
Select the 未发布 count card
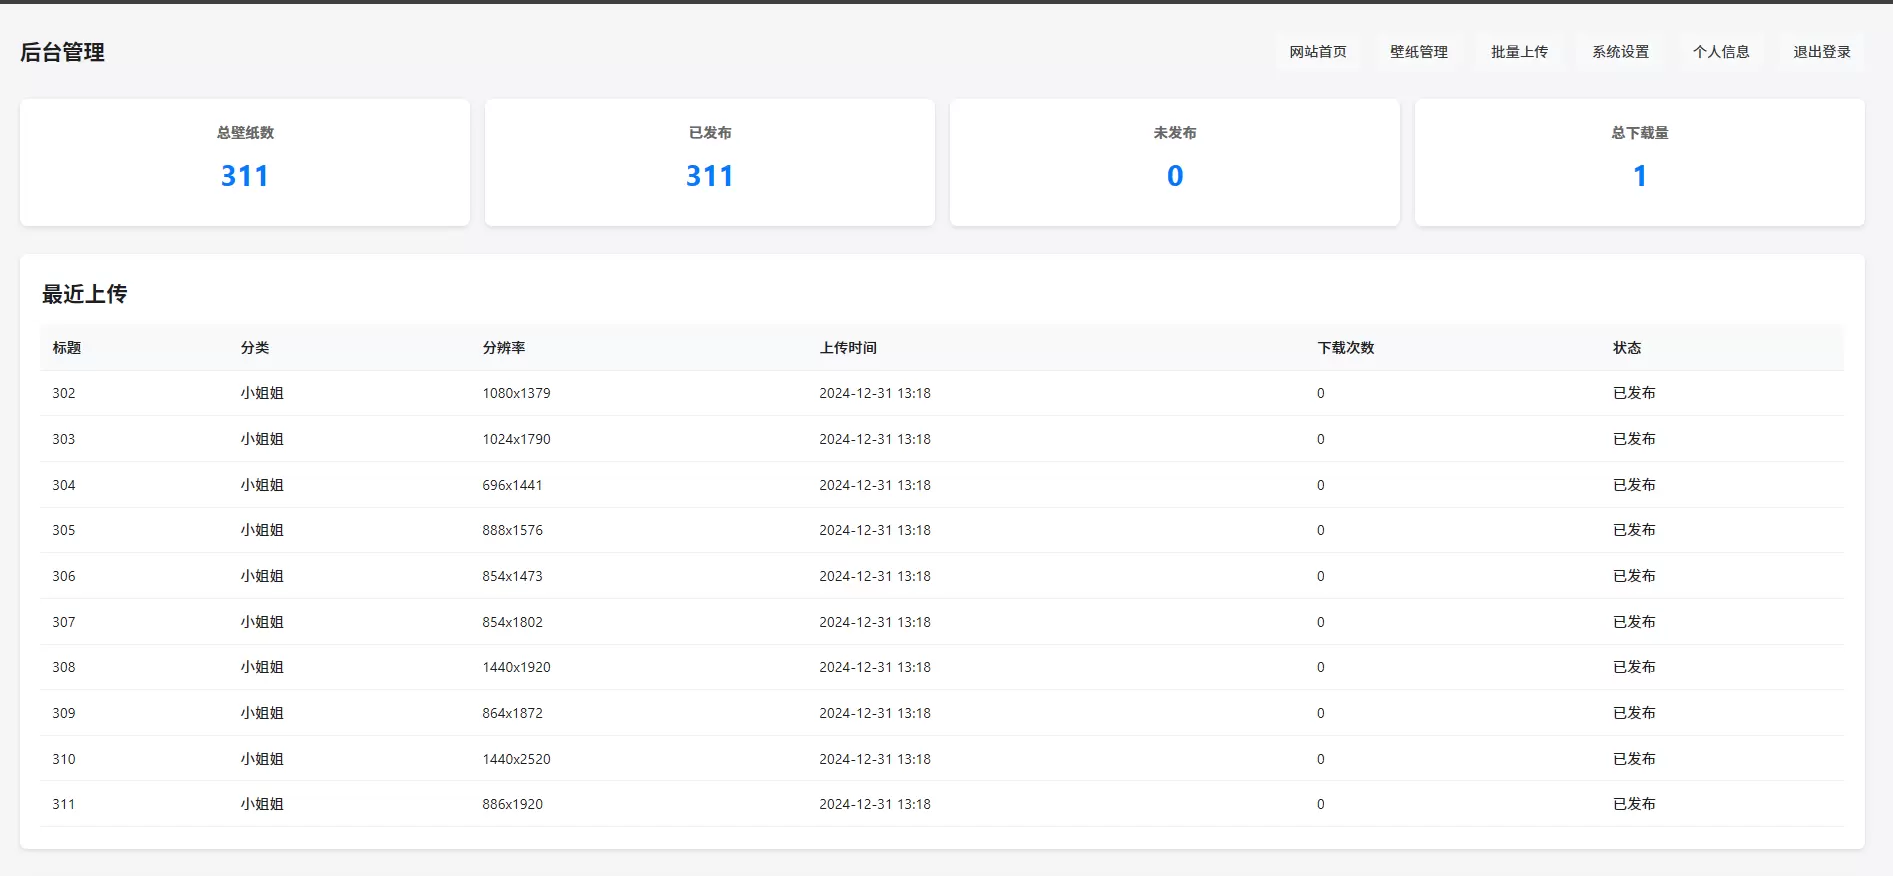point(1175,162)
